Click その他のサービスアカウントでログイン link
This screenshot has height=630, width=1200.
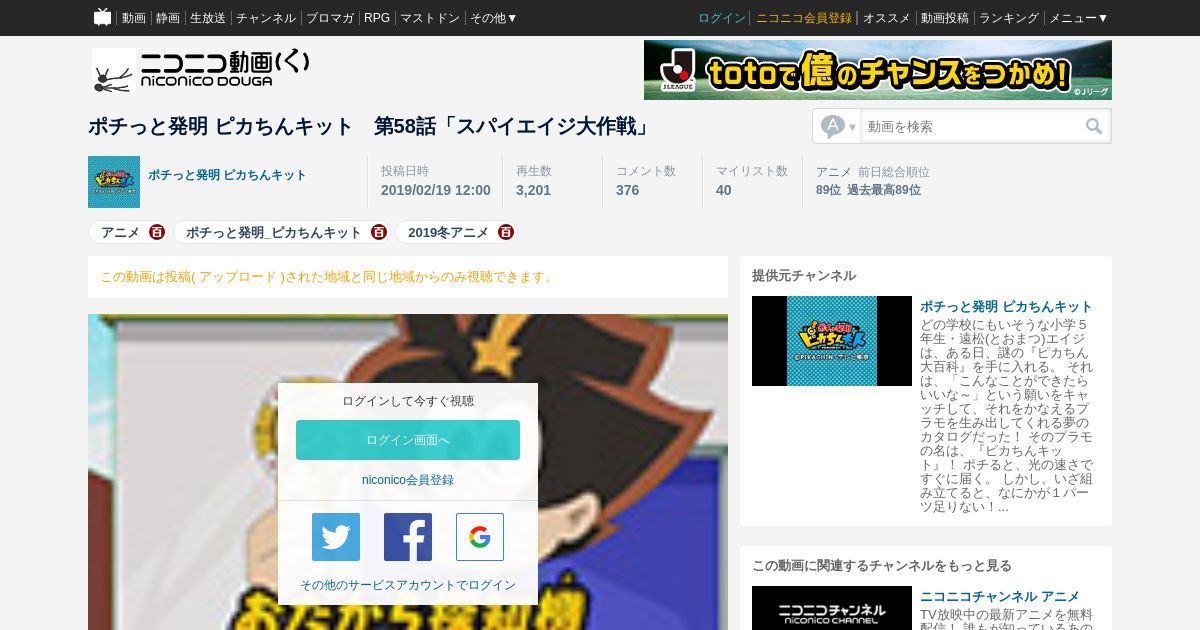click(408, 585)
